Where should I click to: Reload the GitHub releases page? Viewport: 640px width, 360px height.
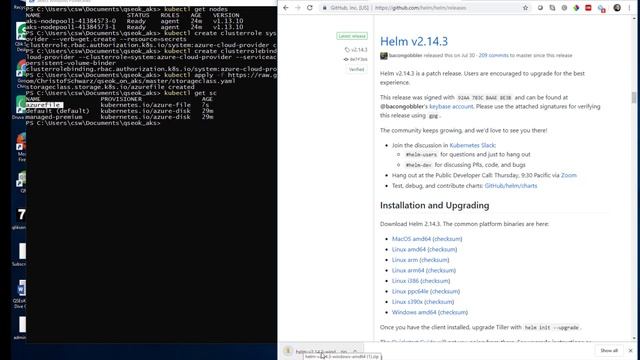(310, 8)
